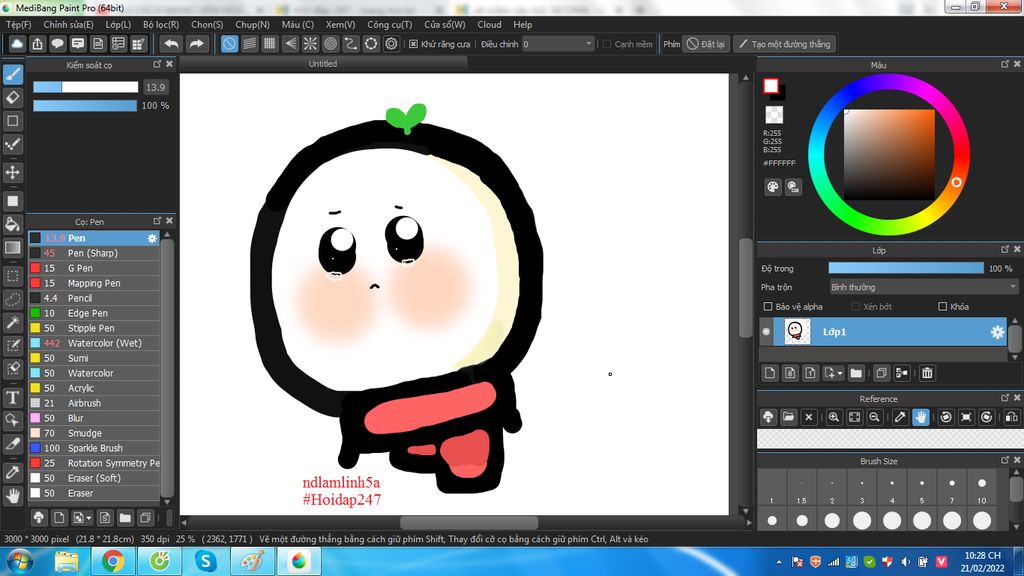
Task: Hide layer Lớp1 with its visibility dot
Action: click(766, 332)
